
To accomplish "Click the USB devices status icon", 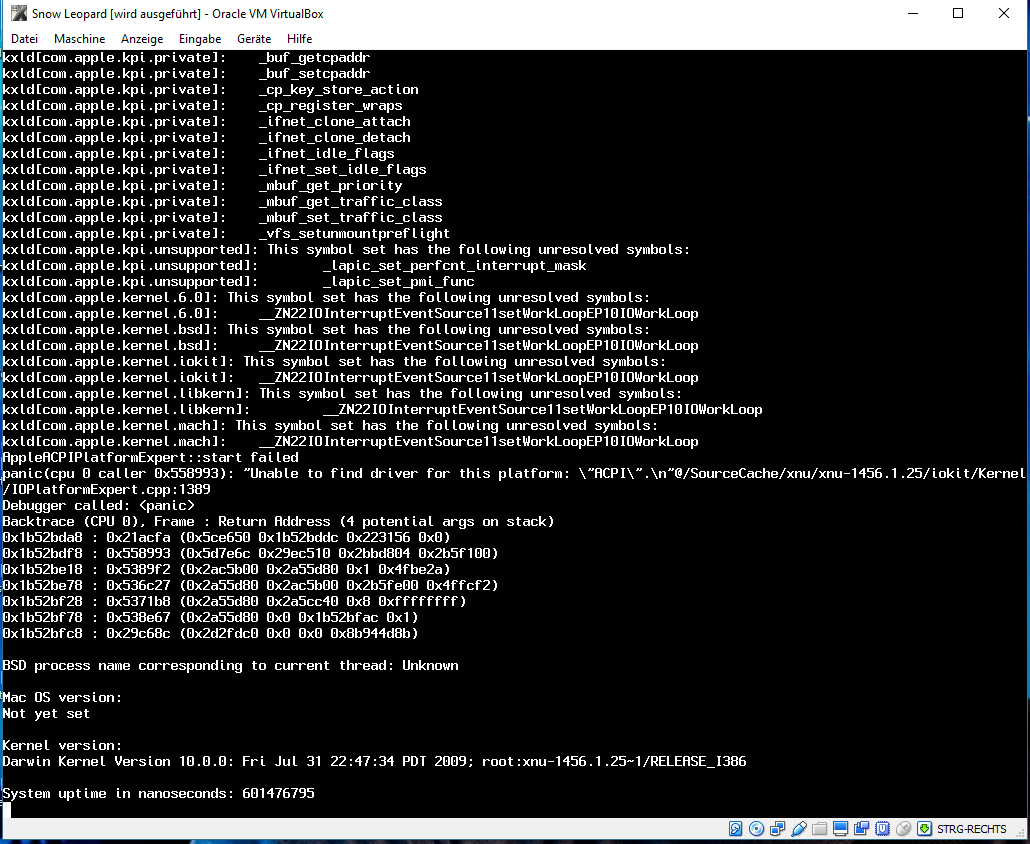I will 799,829.
